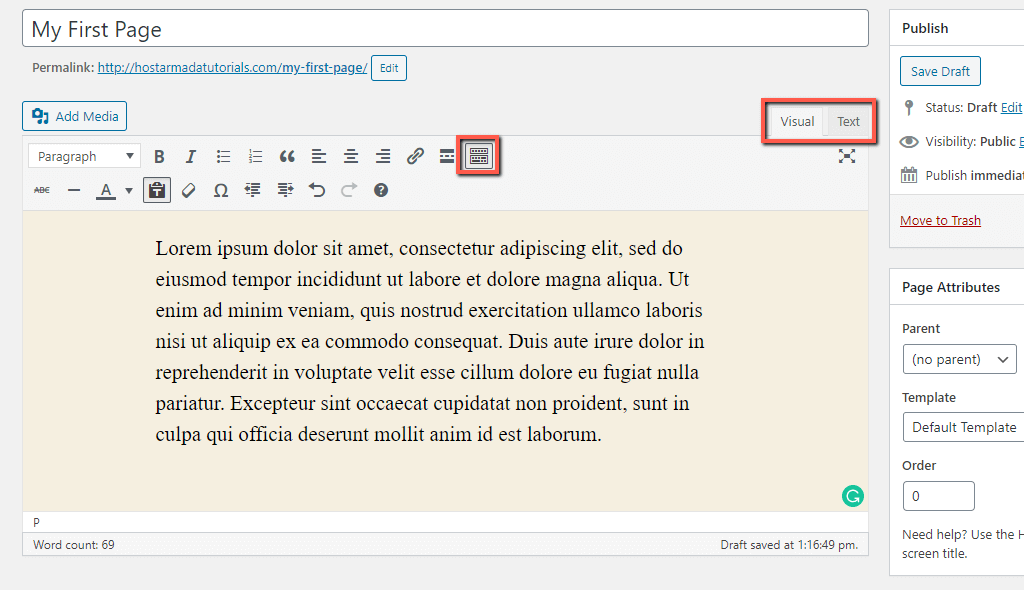Toggle the toolbar kitchen sink
The height and width of the screenshot is (590, 1024).
[x=479, y=156]
